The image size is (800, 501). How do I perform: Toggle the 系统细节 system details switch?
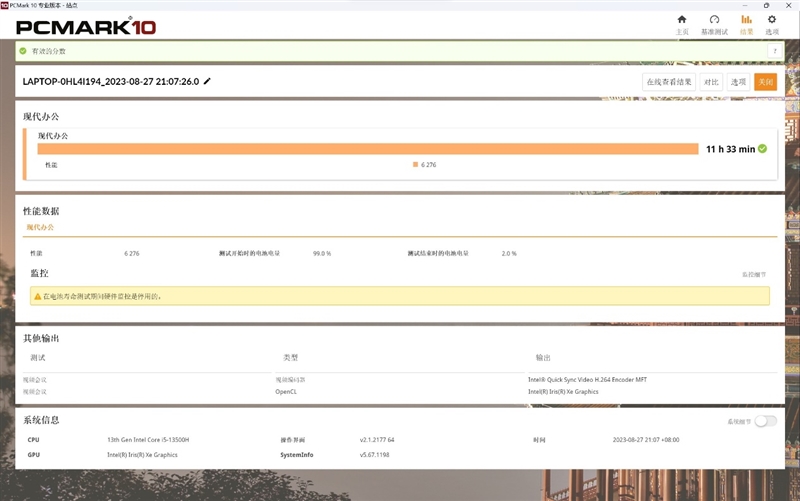pyautogui.click(x=765, y=421)
